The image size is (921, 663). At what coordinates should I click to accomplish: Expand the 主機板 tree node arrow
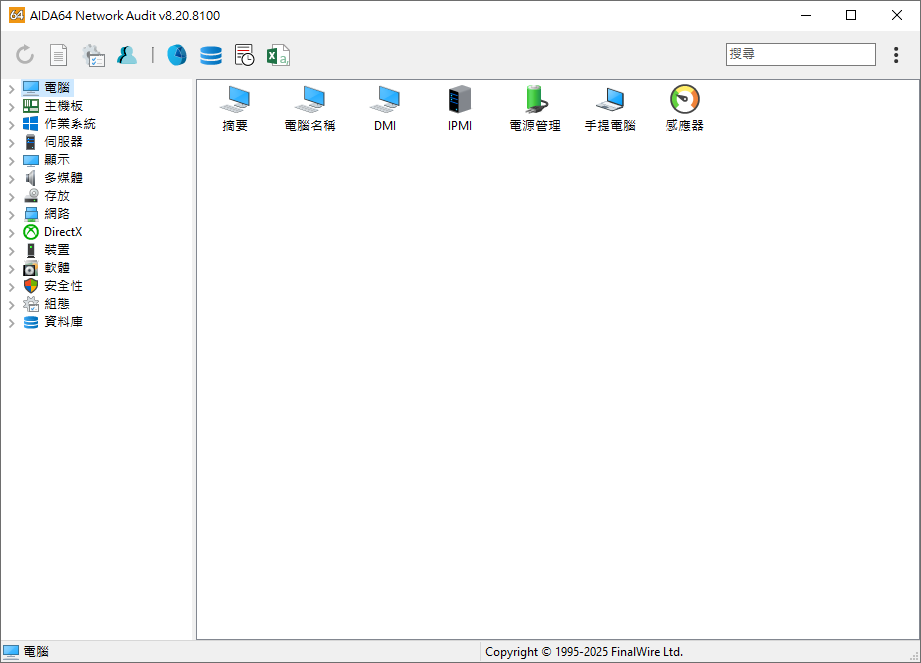[11, 107]
